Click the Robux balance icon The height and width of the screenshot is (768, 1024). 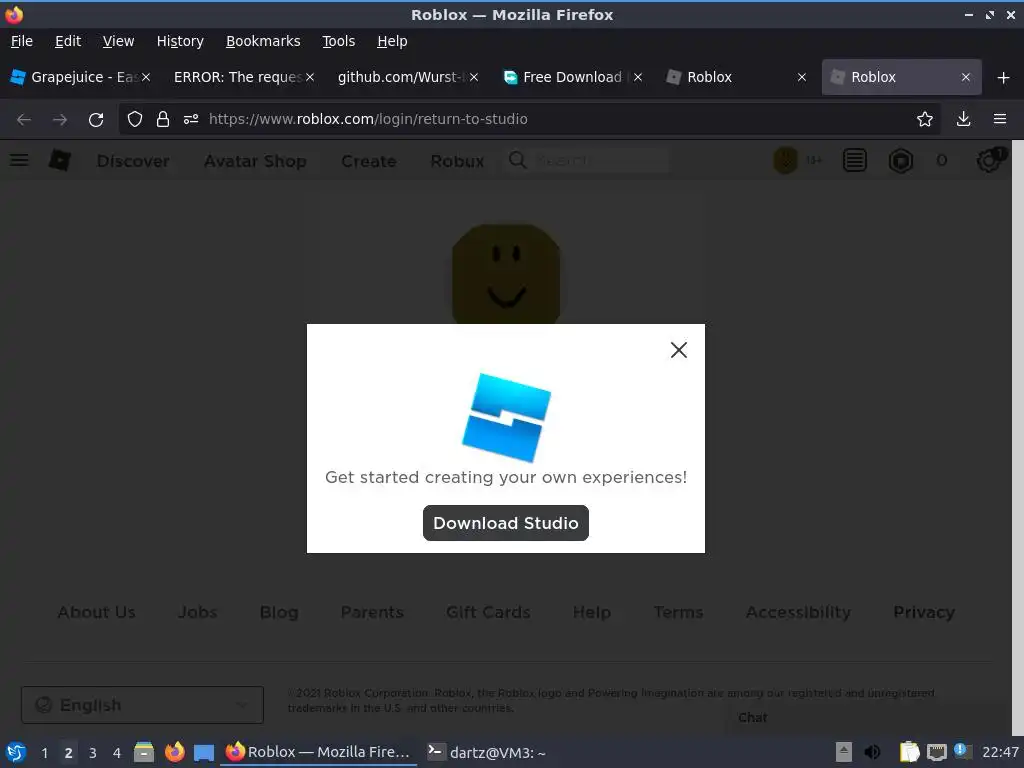(901, 160)
